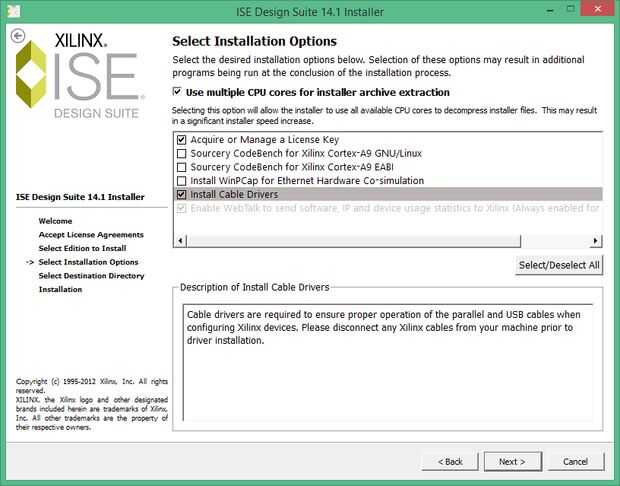This screenshot has height=486, width=620.
Task: Enable Sourcery CodeBench Cortex-A9 EABI option
Action: (181, 167)
